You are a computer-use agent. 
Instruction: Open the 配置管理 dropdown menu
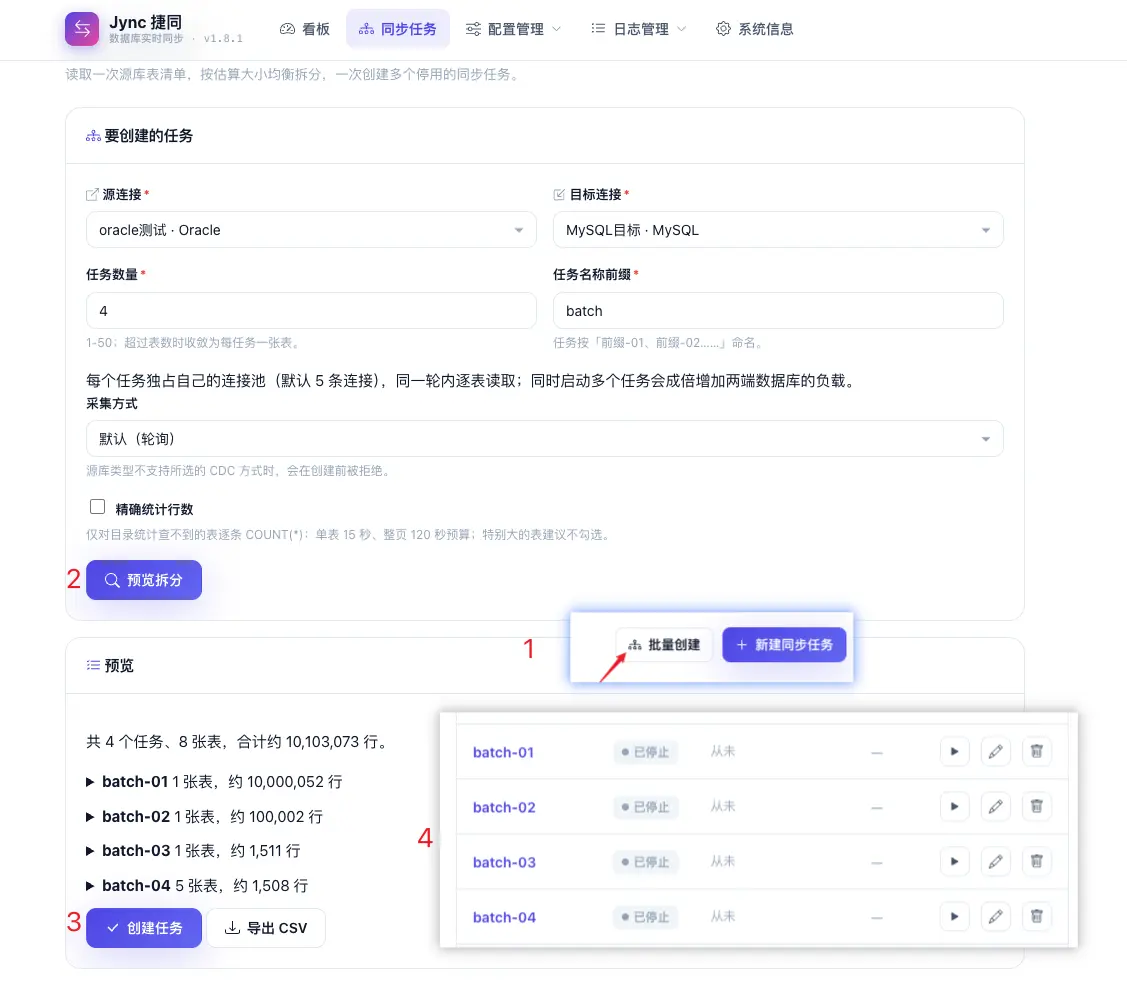[x=513, y=29]
